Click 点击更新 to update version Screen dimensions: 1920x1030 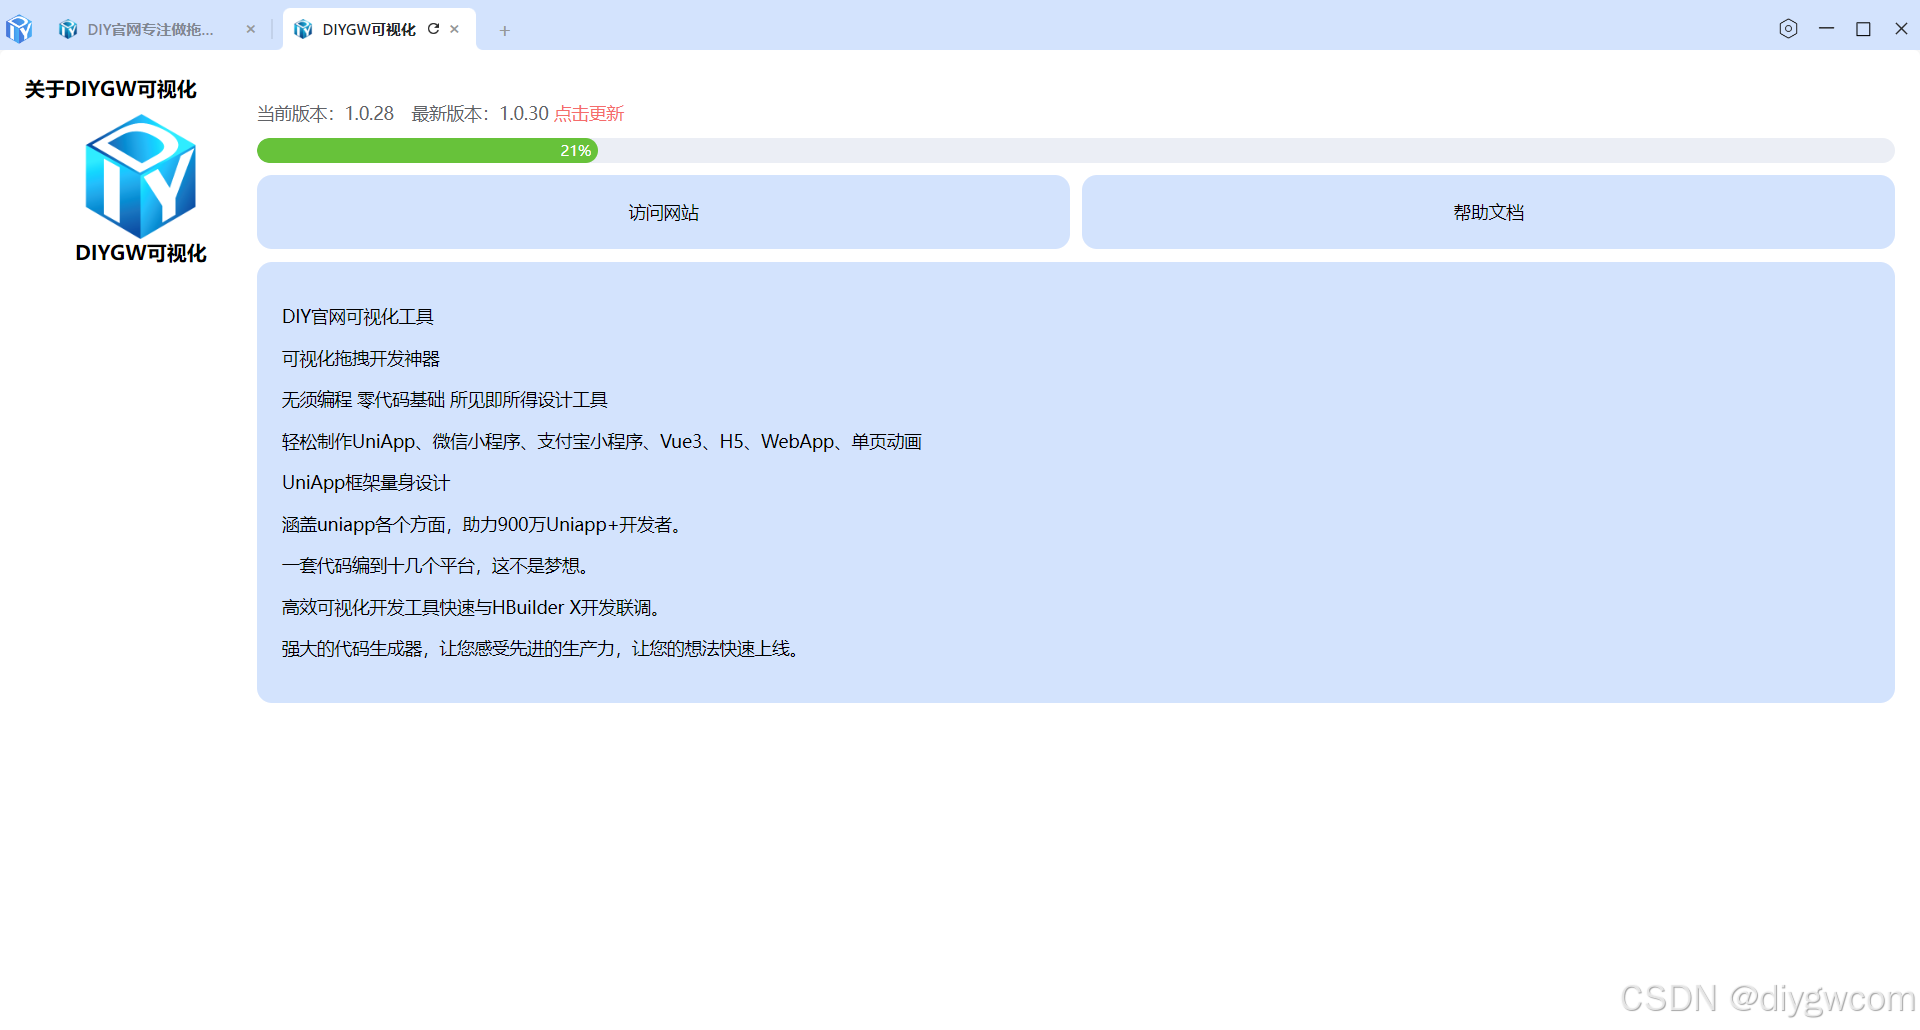tap(589, 114)
